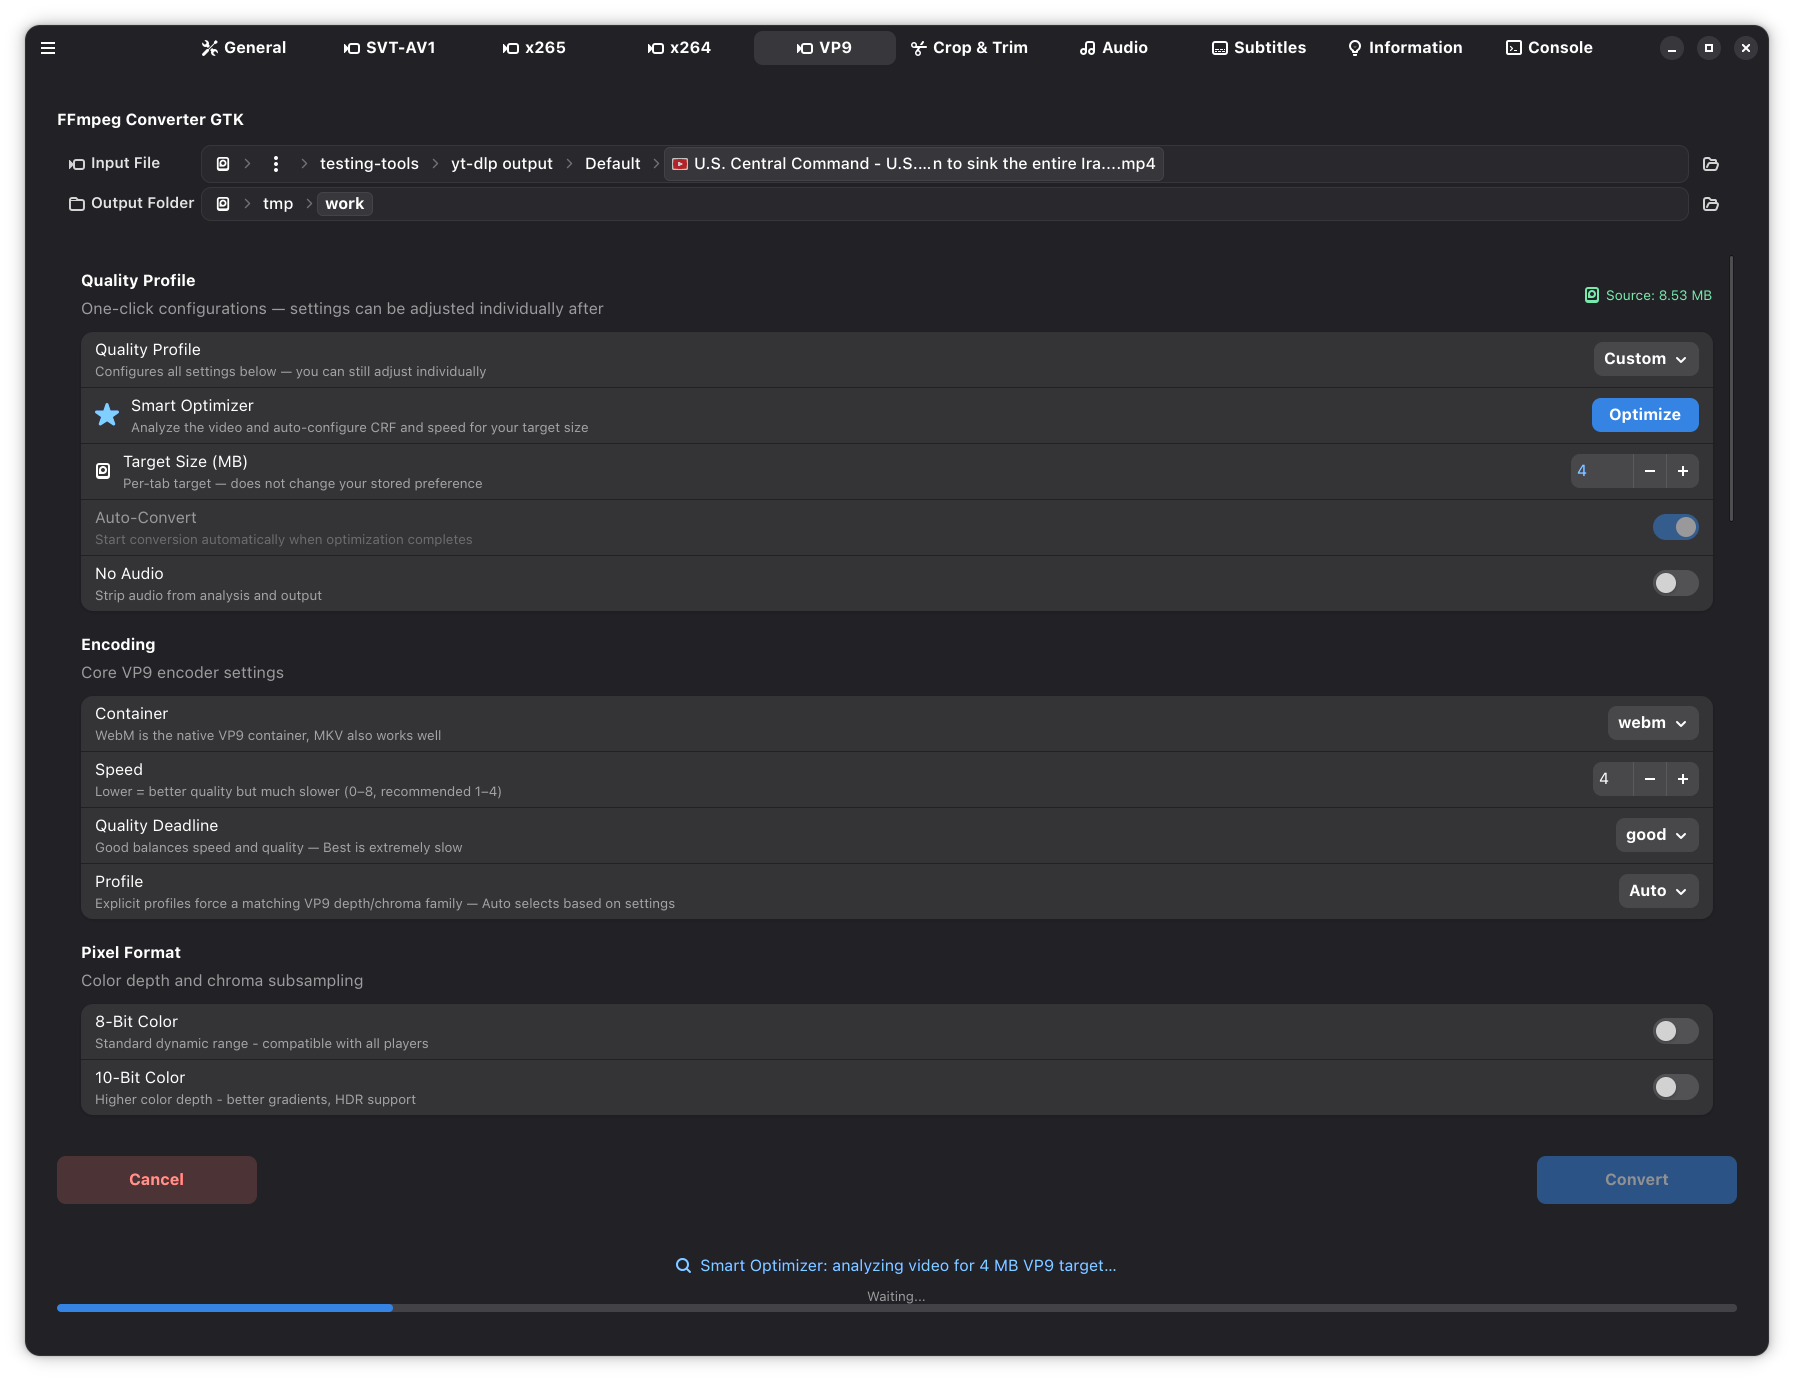Open the Profile Auto dropdown
This screenshot has width=1794, height=1381.
click(1658, 891)
